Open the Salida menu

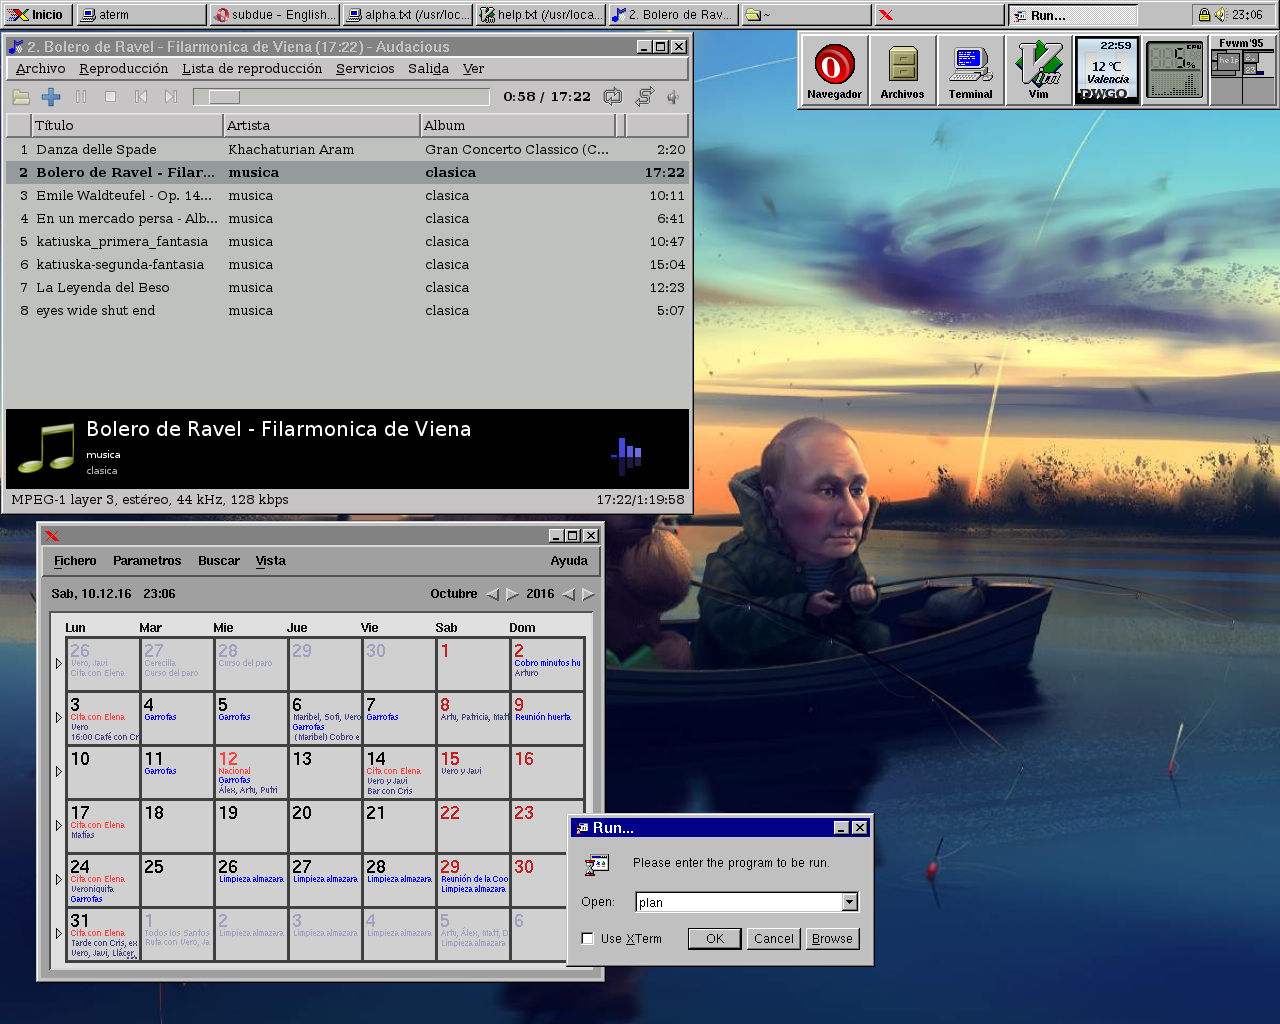[428, 69]
